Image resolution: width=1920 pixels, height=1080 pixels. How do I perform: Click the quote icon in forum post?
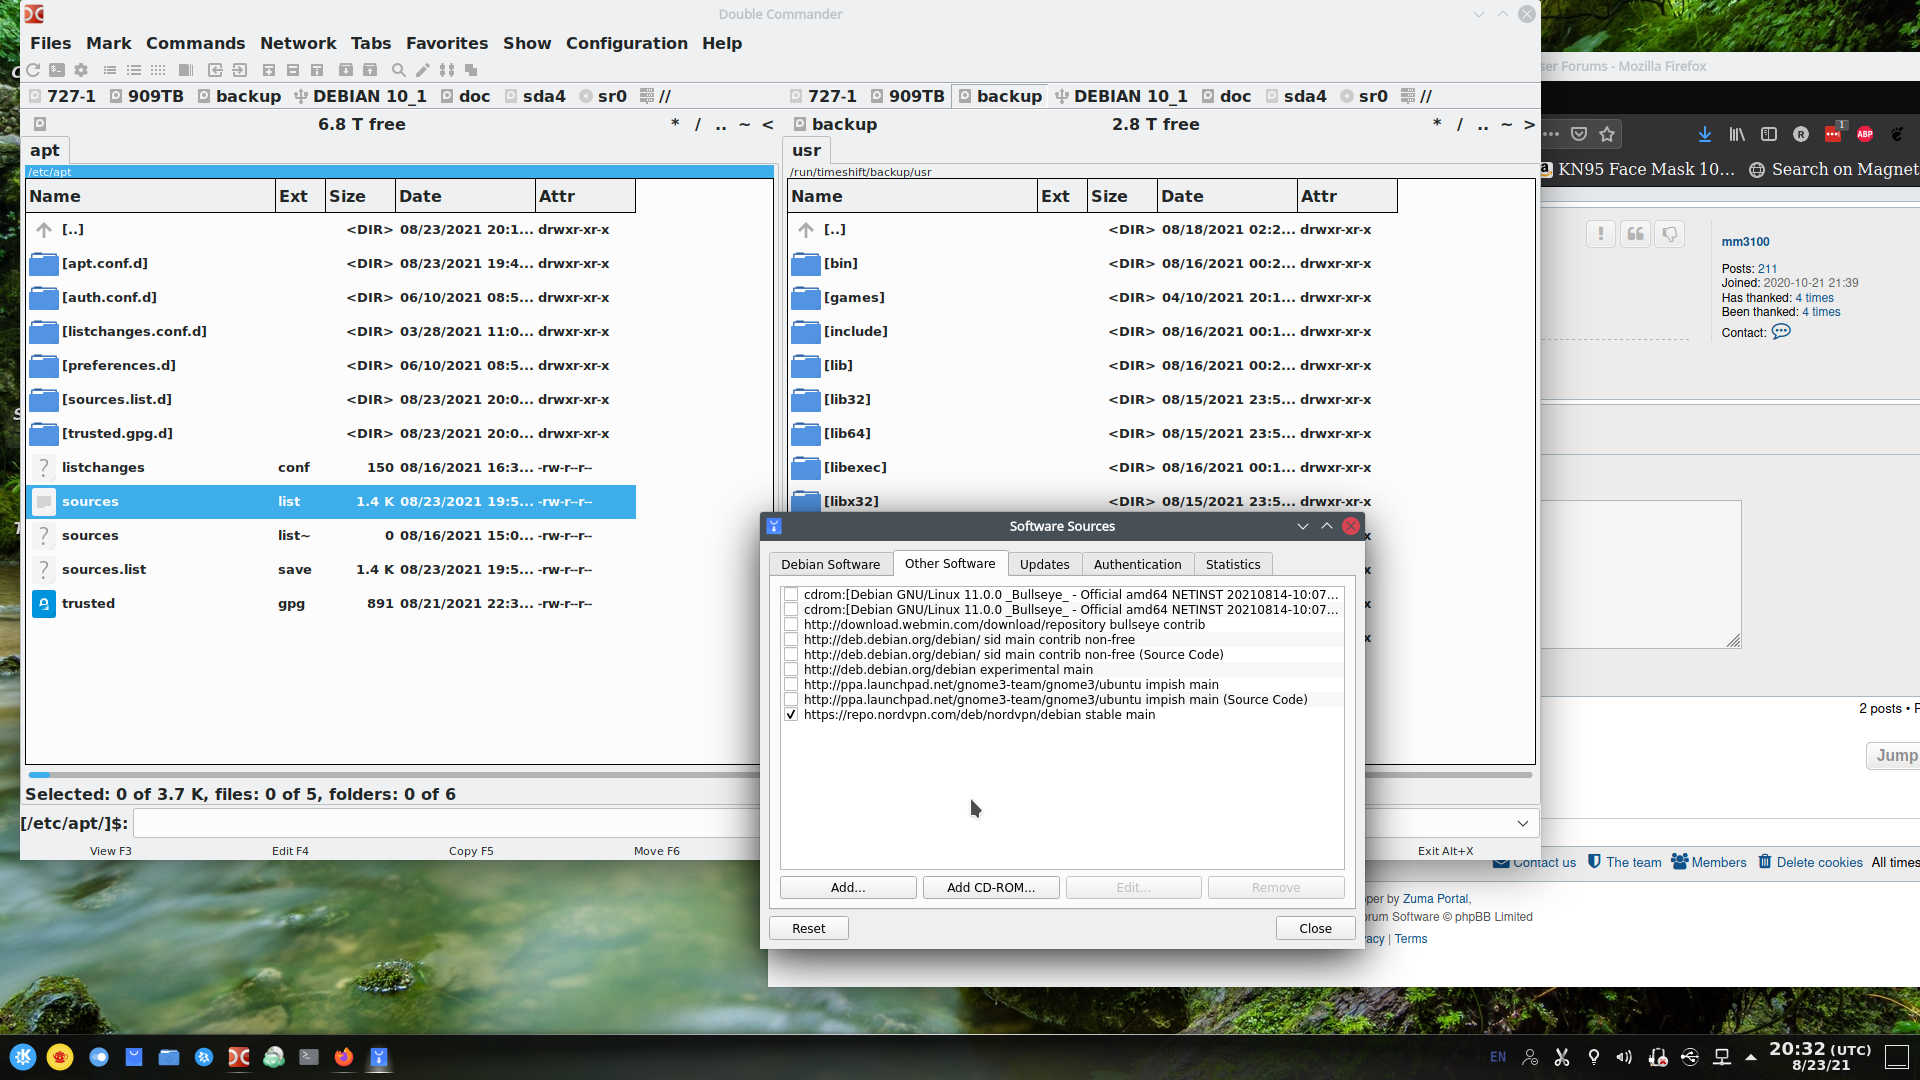[x=1636, y=234]
